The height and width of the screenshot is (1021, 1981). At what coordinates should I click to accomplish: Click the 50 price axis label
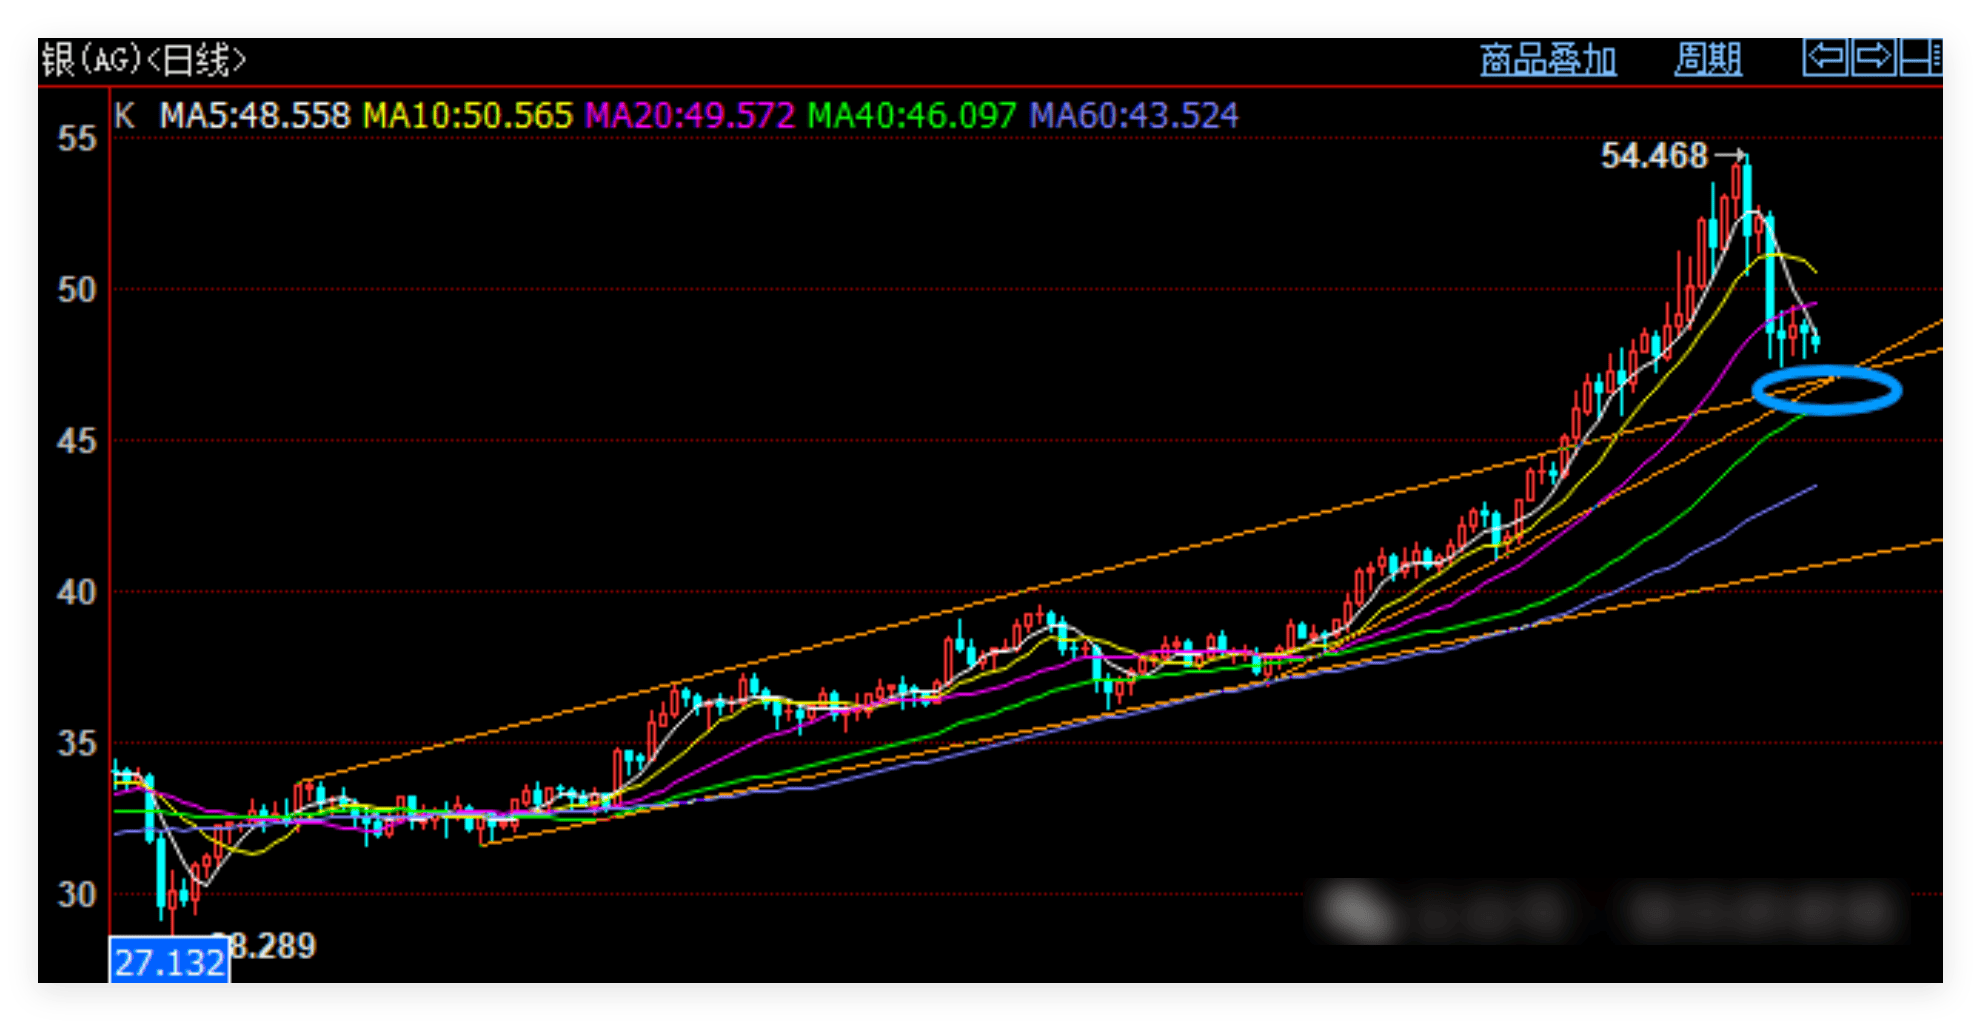pyautogui.click(x=77, y=290)
